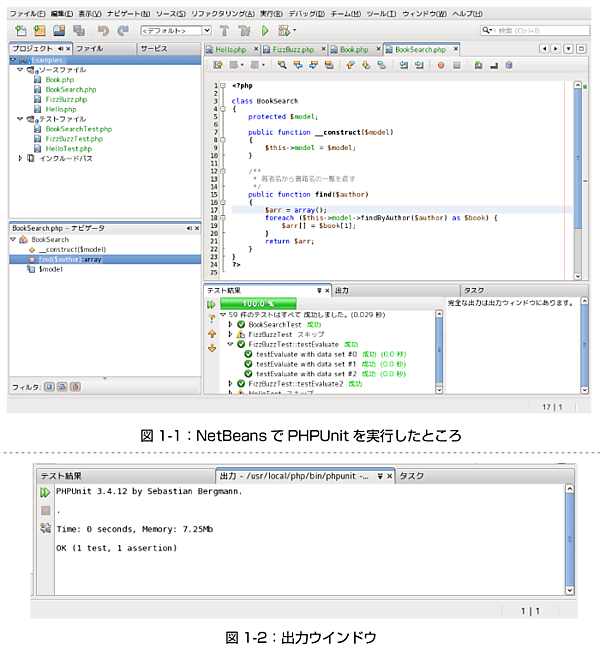Expand the BookSearchTest result node
Image resolution: width=600 pixels, height=655 pixels.
pos(231,324)
